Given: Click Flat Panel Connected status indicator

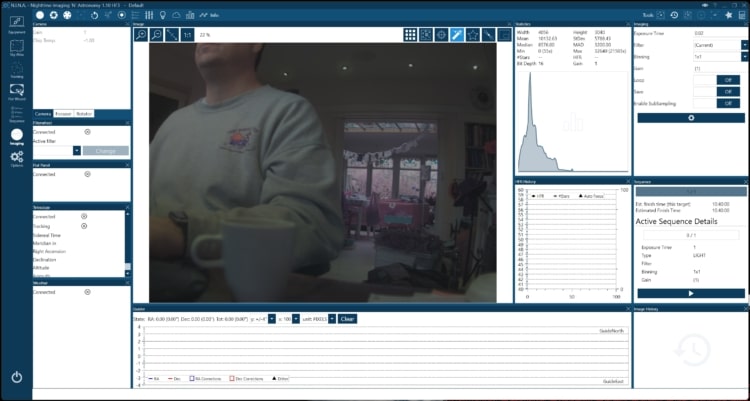Looking at the screenshot, I should pos(88,174).
